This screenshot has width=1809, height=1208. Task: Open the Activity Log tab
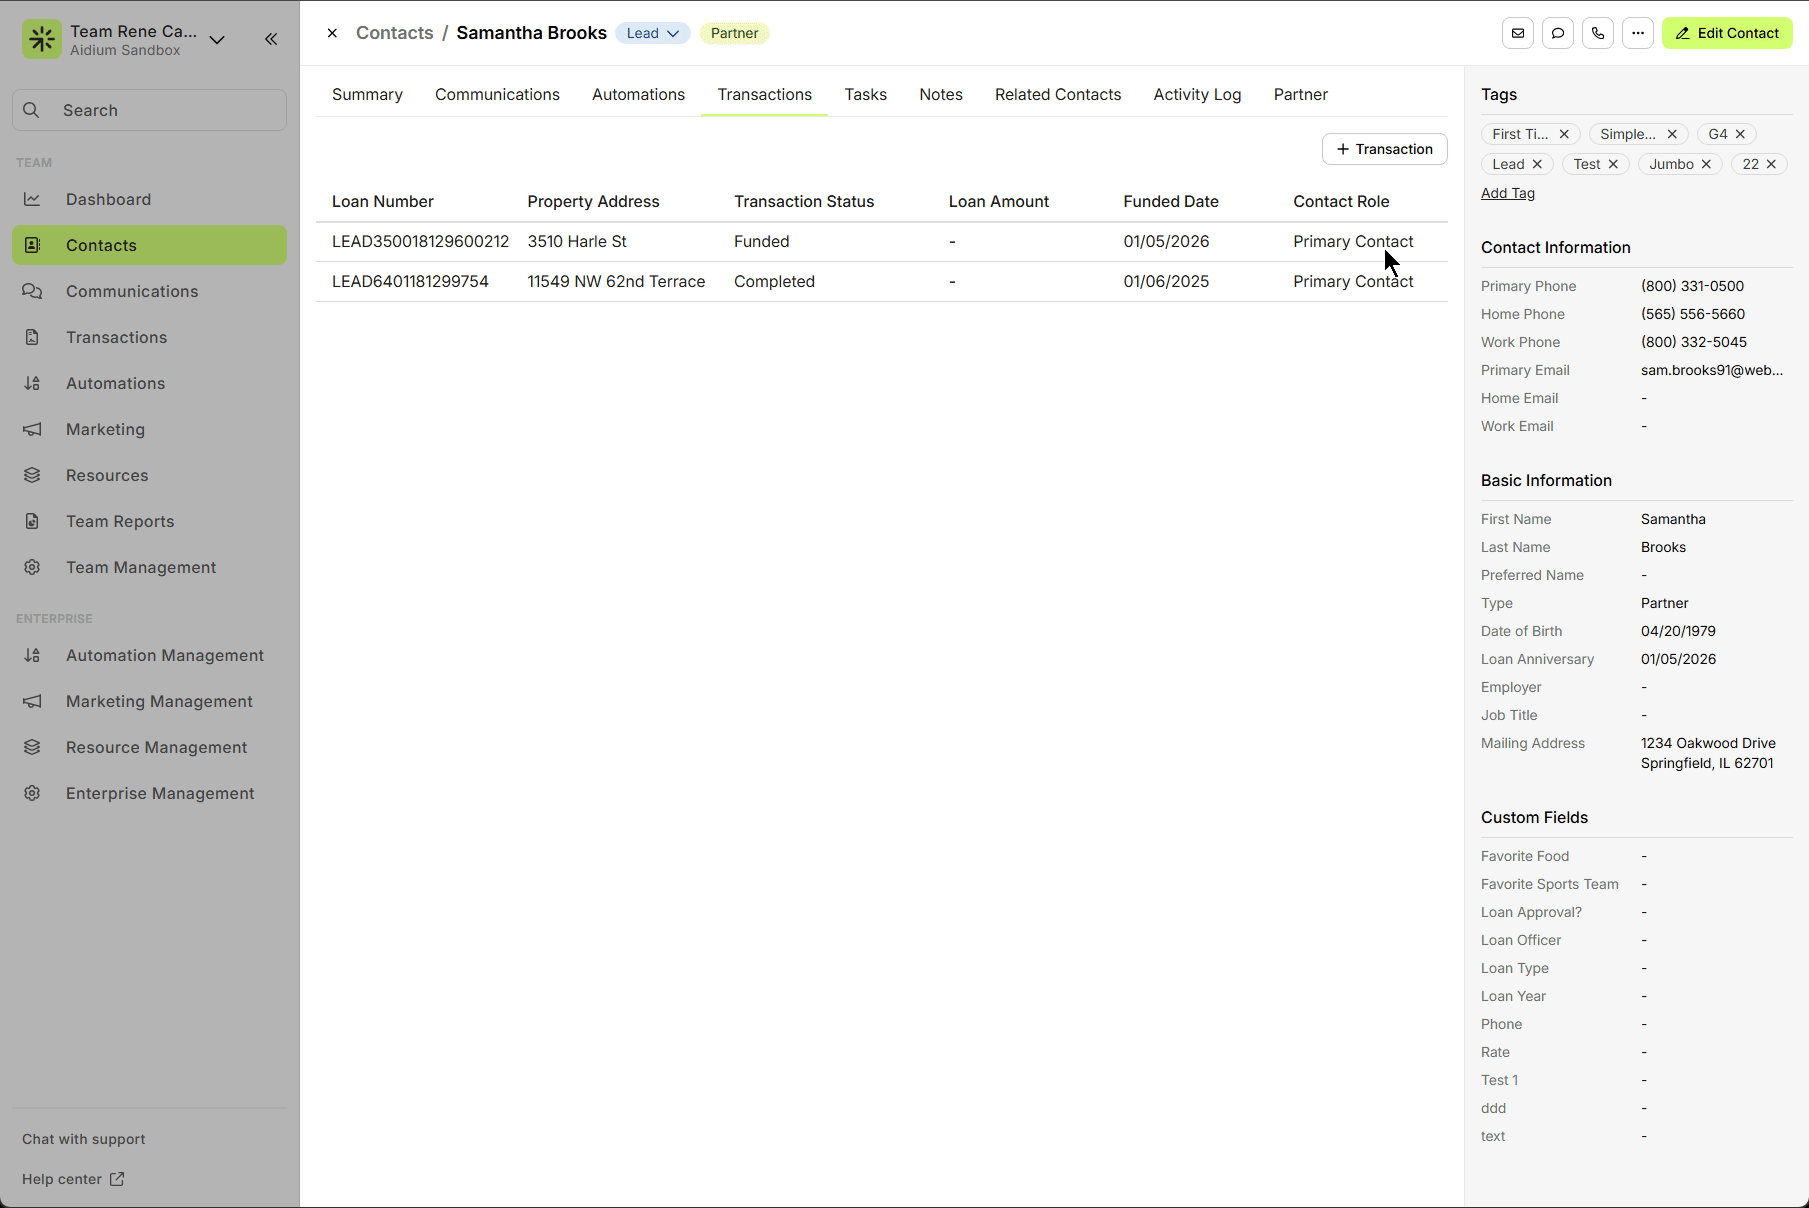point(1197,94)
